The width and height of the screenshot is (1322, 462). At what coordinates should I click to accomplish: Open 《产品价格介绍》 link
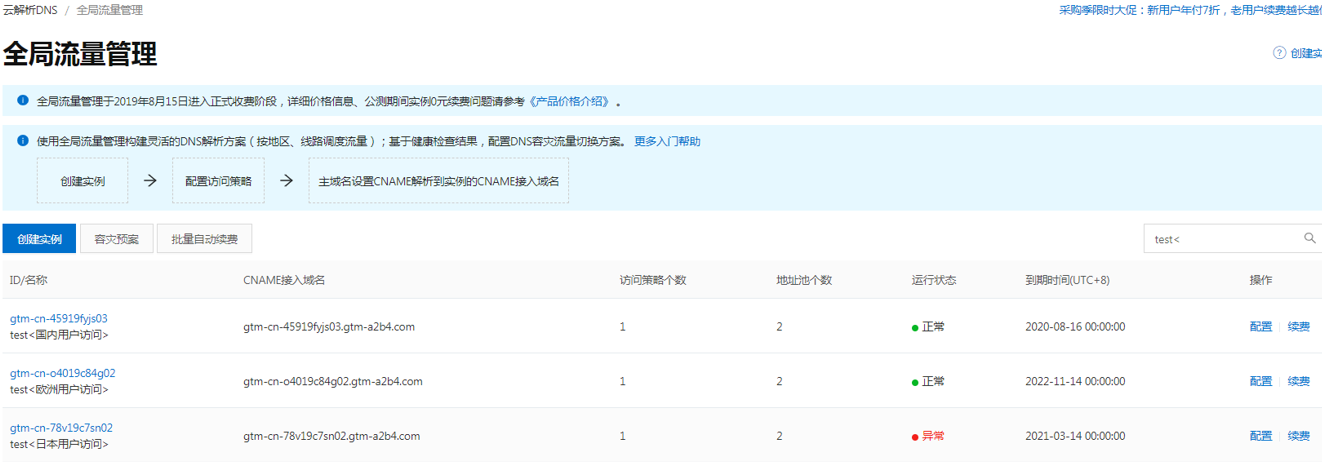(569, 101)
